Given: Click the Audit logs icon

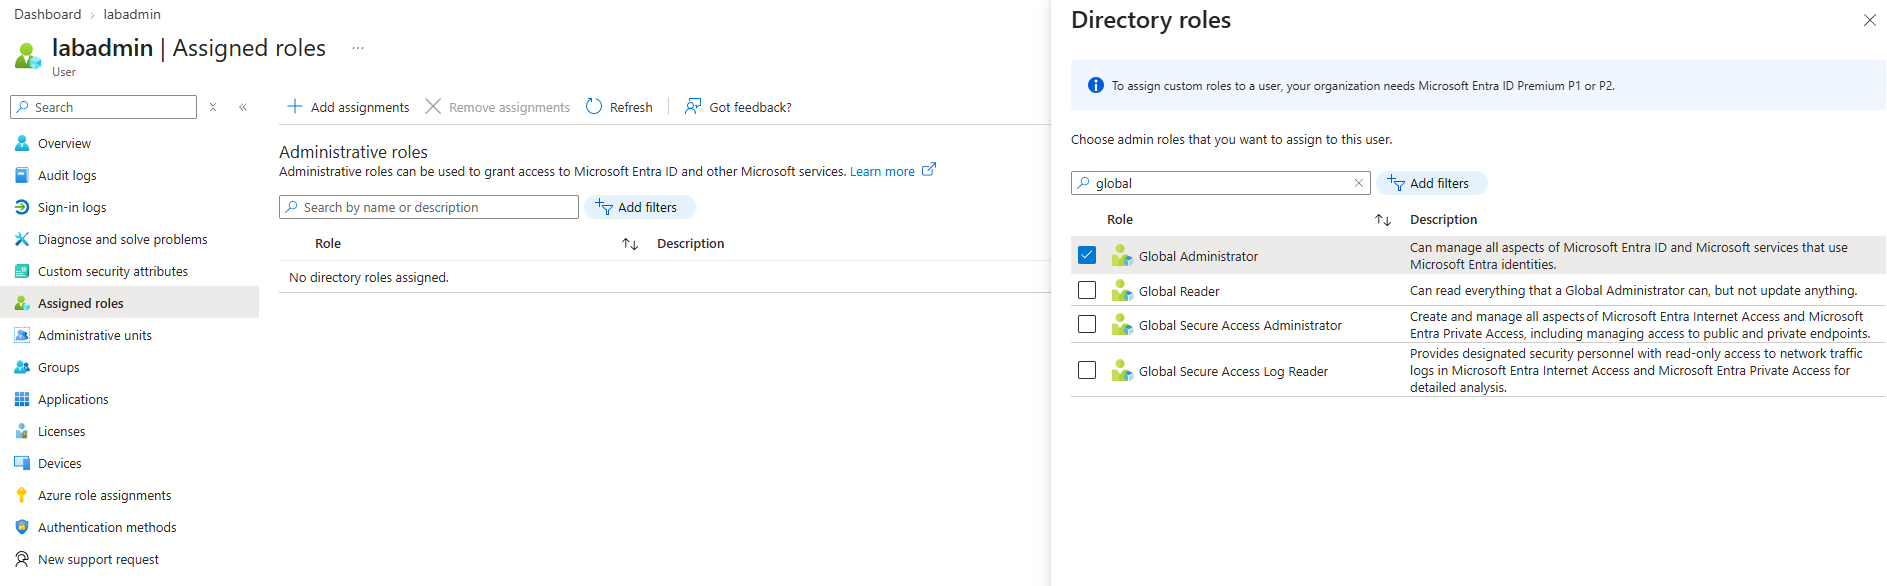Looking at the screenshot, I should coord(22,175).
